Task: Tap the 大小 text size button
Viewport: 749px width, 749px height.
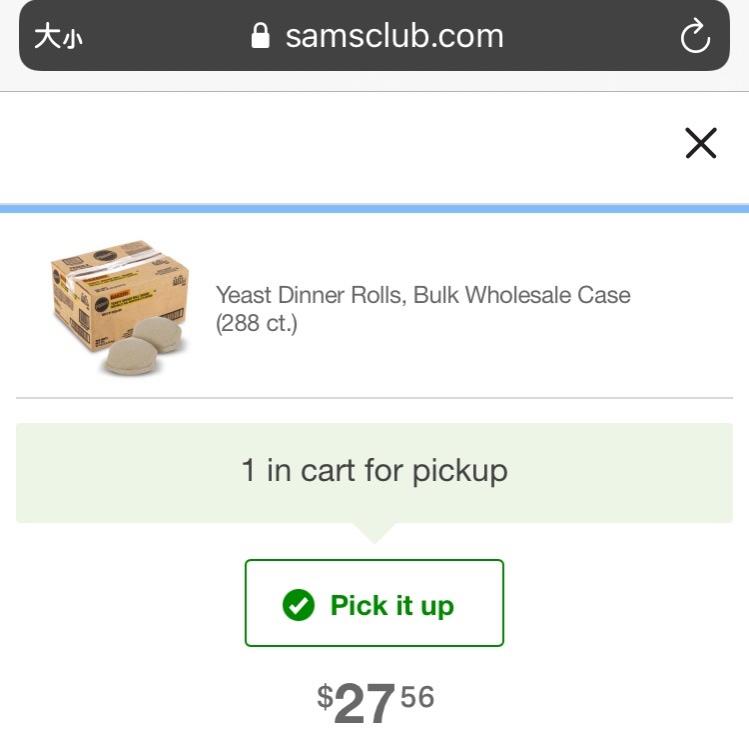Action: (57, 38)
